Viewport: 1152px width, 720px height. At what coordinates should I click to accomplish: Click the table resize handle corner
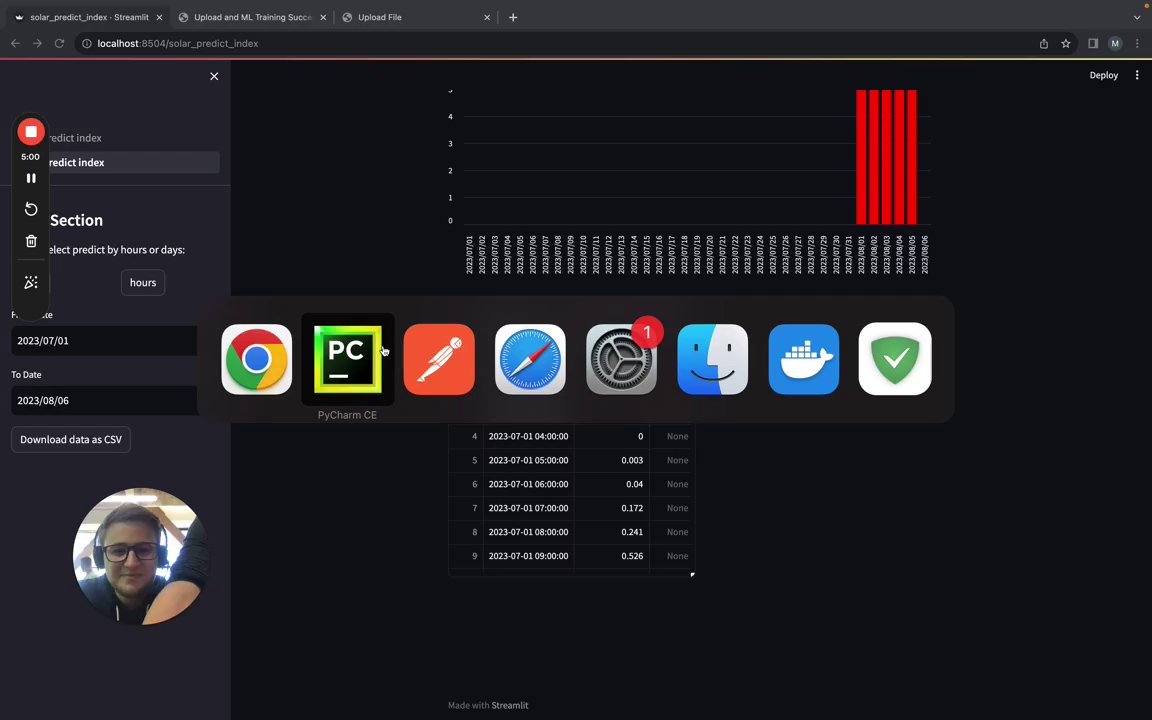coord(692,575)
